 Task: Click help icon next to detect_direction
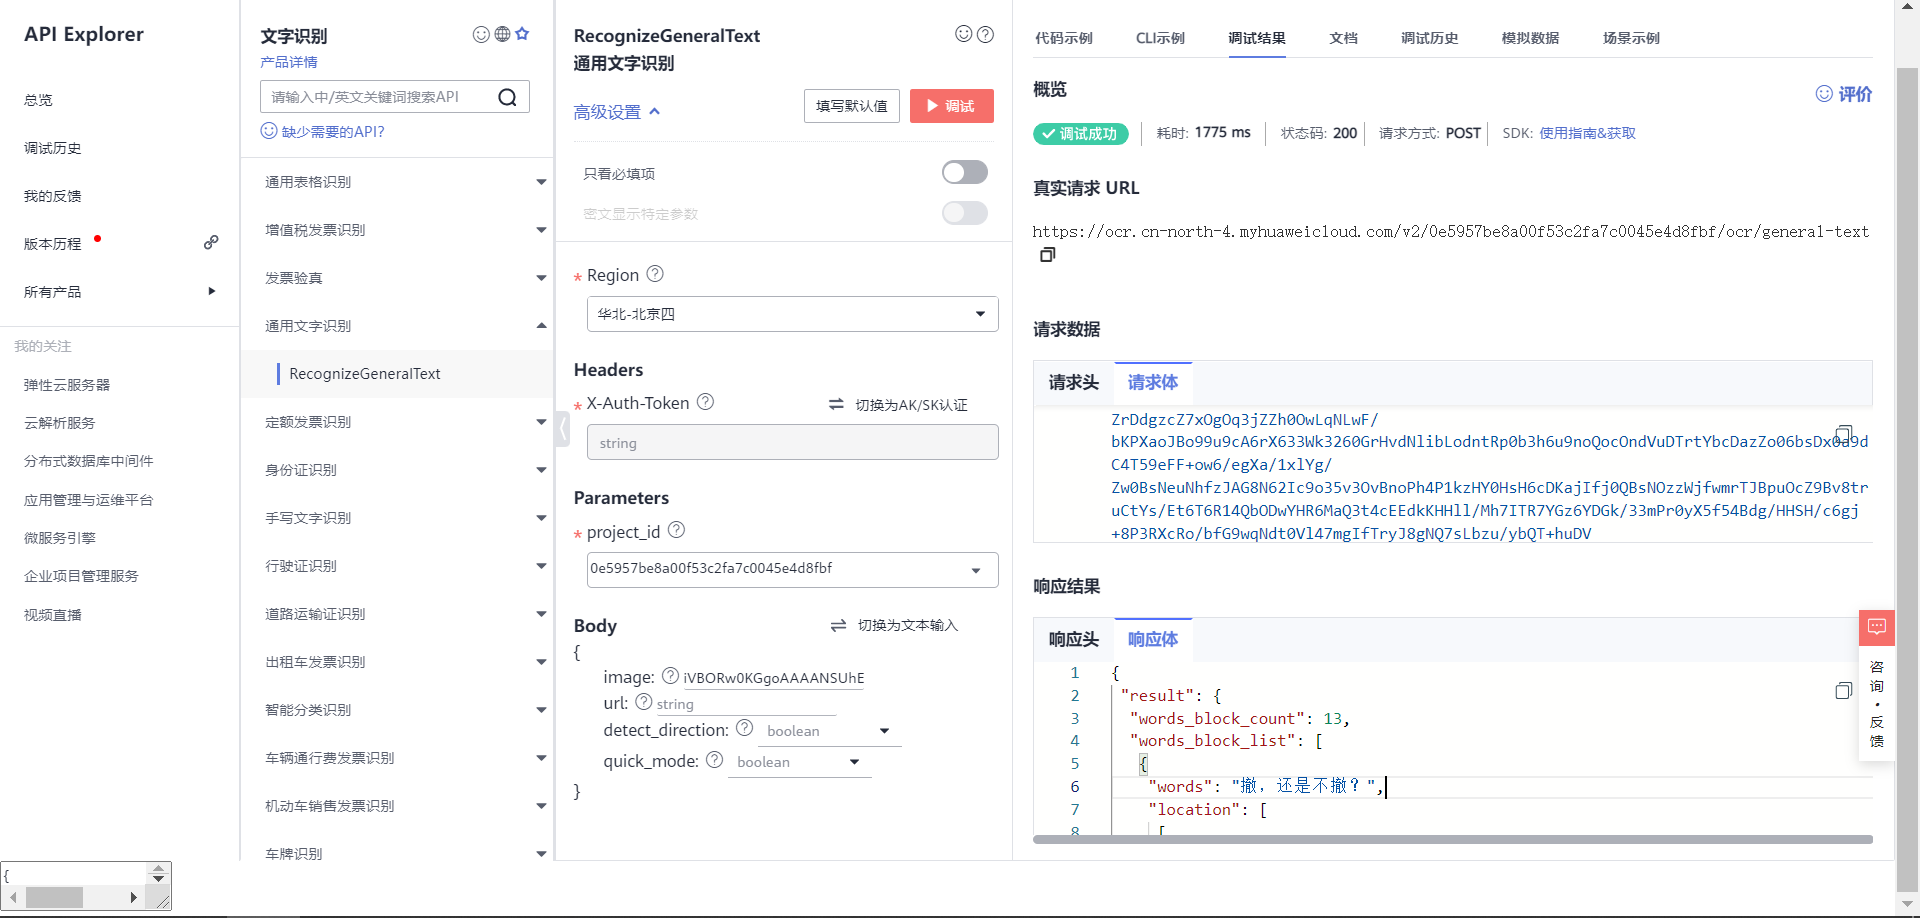tap(744, 728)
